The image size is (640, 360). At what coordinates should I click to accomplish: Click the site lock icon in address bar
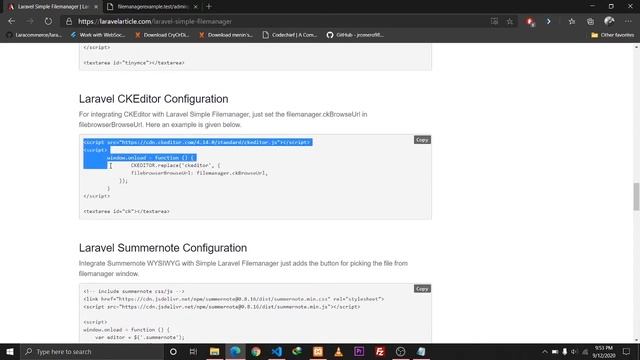click(x=69, y=21)
